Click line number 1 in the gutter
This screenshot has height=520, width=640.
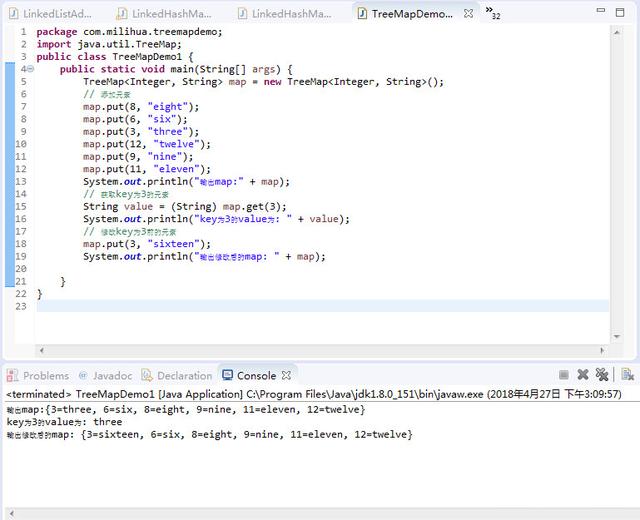pyautogui.click(x=24, y=31)
